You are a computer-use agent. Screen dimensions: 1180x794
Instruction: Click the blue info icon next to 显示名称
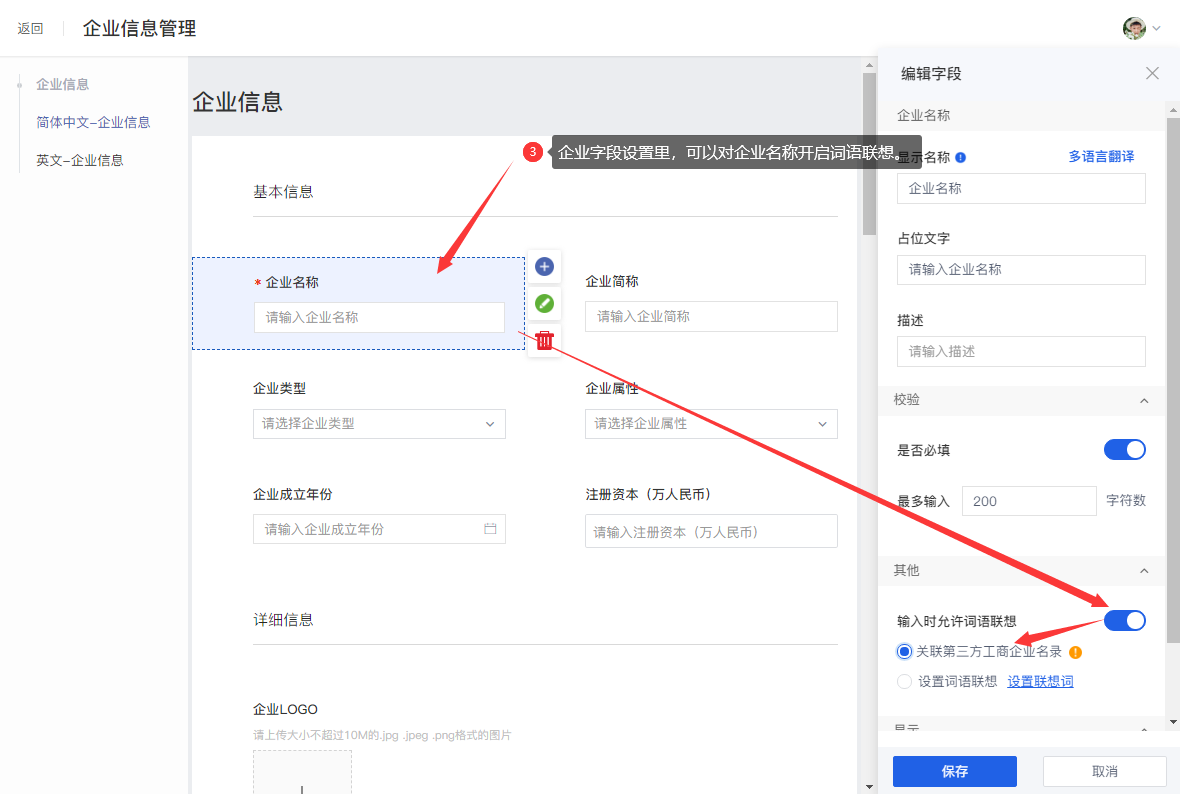click(x=960, y=157)
